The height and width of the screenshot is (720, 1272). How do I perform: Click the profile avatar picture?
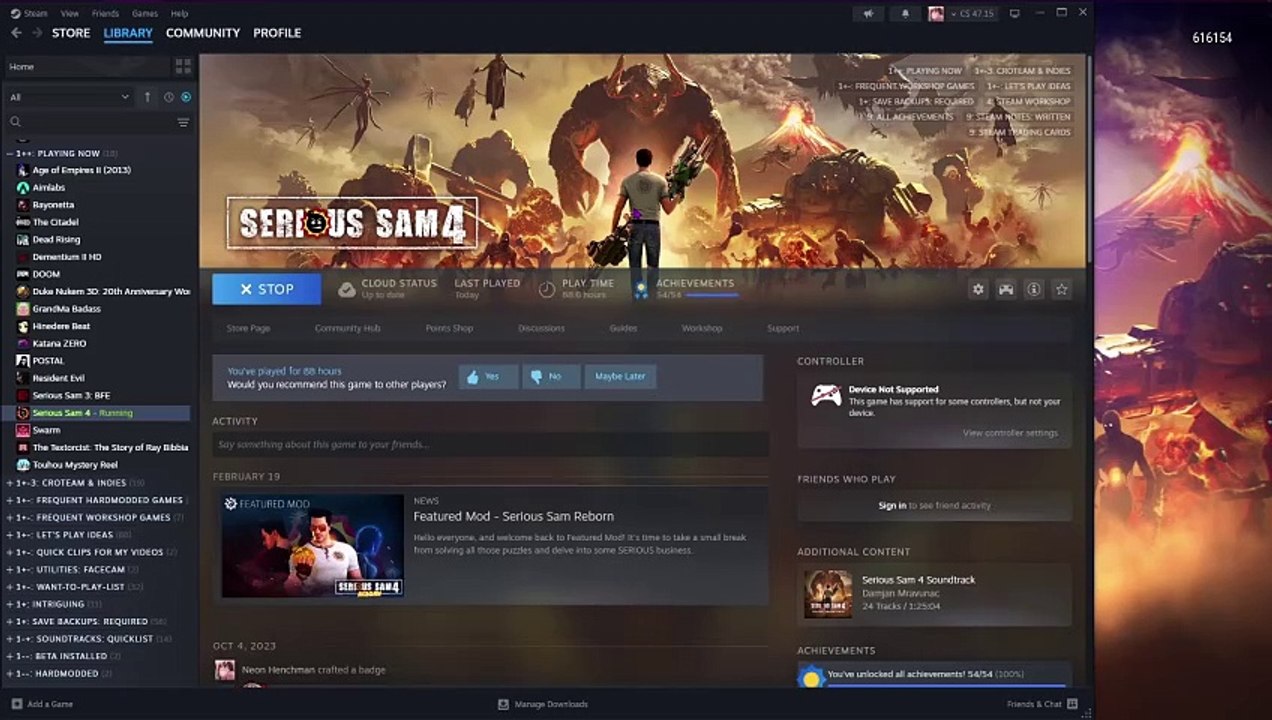936,13
